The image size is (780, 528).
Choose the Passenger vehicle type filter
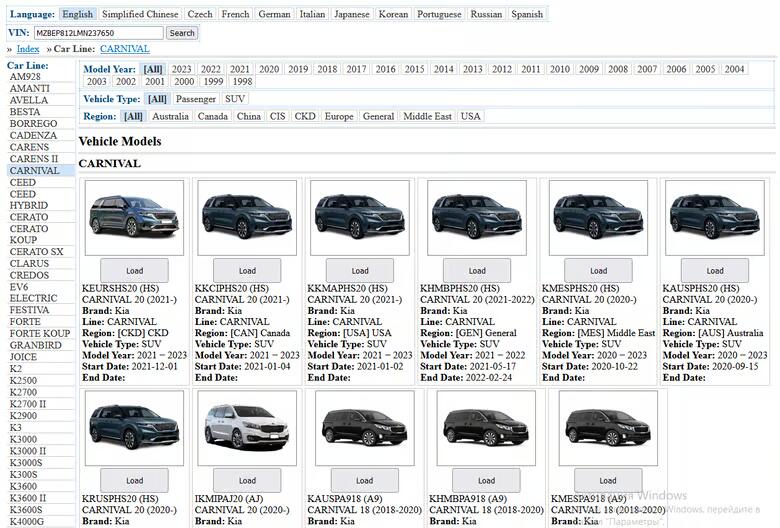coord(196,99)
